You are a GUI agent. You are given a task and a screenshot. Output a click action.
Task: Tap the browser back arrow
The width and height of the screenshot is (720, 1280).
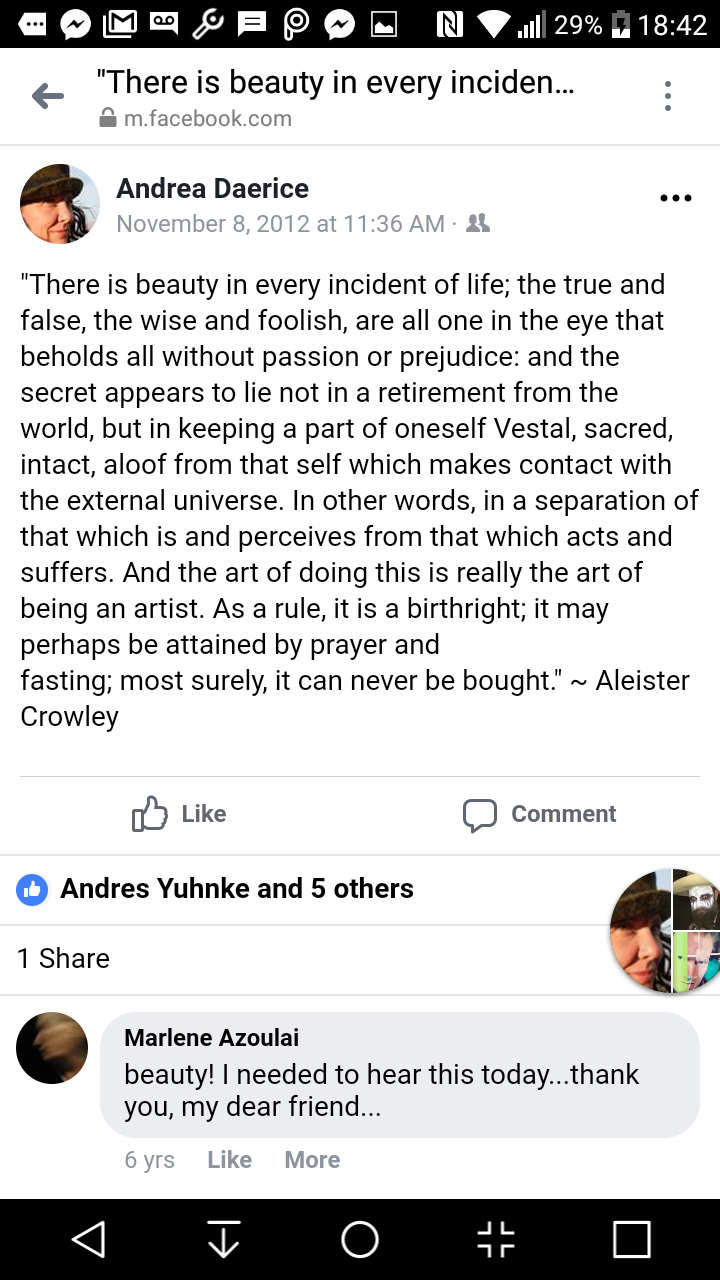click(x=48, y=96)
